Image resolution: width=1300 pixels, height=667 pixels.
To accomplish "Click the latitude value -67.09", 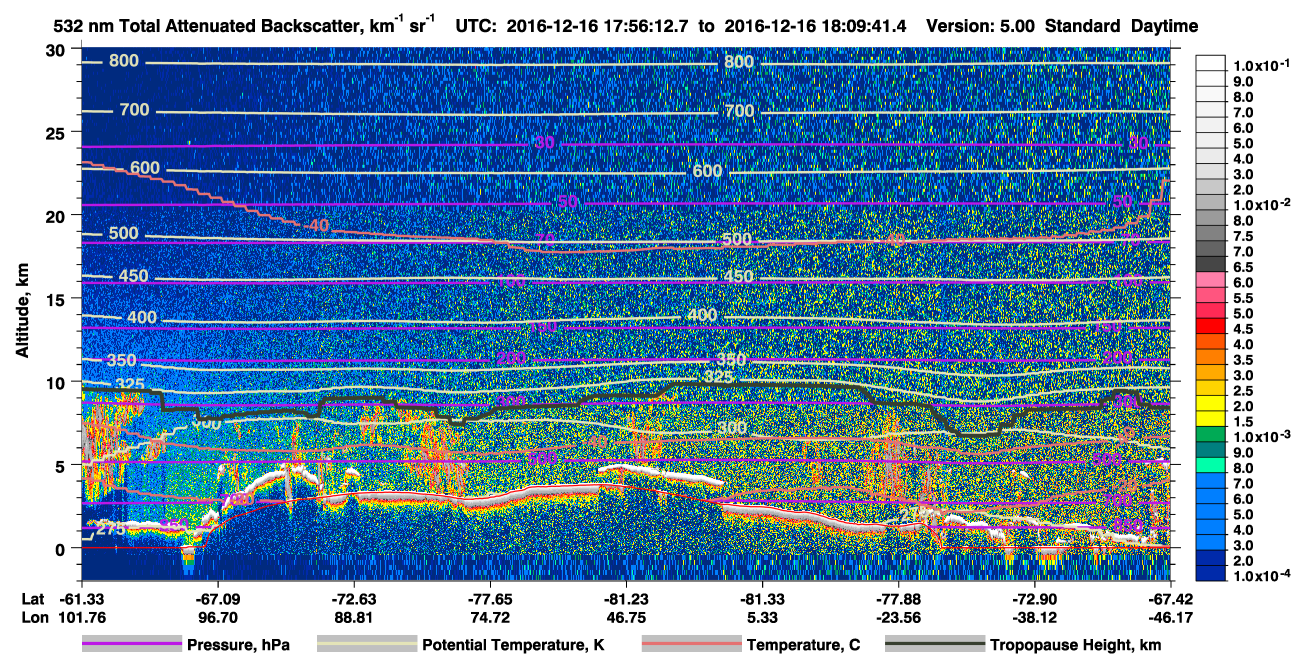I will 217,600.
